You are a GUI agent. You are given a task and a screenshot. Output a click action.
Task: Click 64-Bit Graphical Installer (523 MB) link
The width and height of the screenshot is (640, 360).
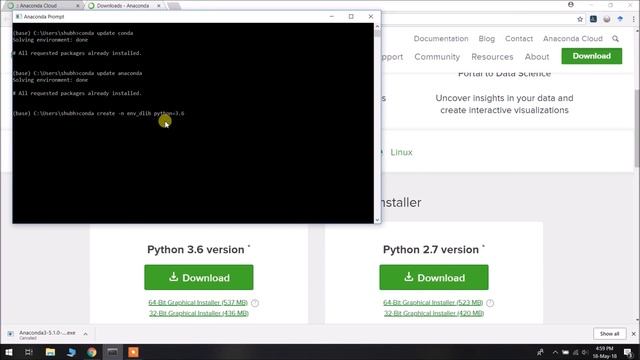click(433, 302)
